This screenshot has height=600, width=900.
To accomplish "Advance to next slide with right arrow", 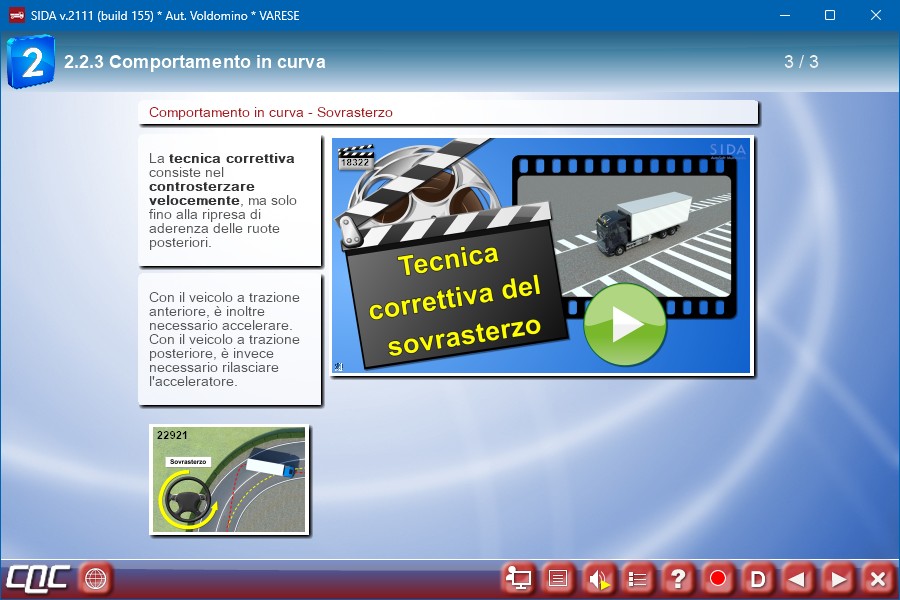I will pyautogui.click(x=838, y=578).
